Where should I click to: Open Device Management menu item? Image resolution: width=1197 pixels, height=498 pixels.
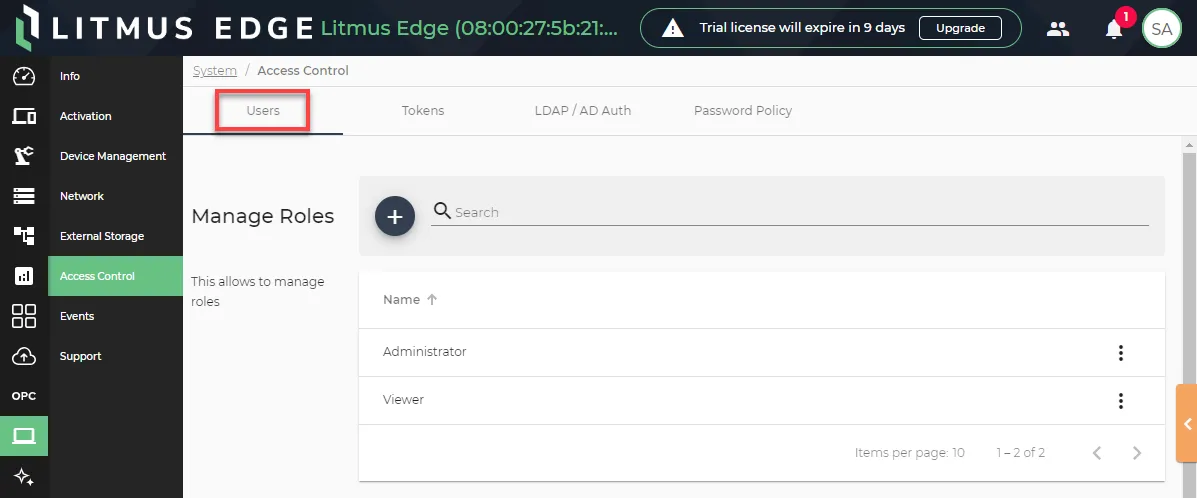pos(115,156)
